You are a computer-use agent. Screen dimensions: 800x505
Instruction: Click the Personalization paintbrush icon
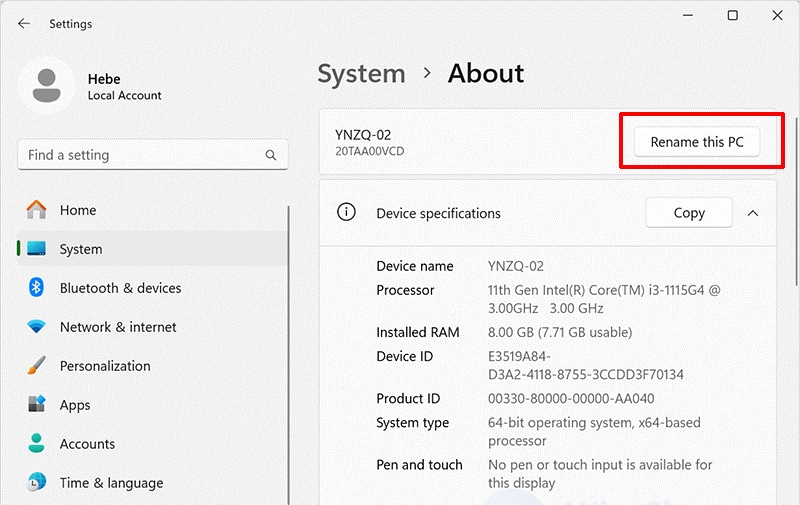36,366
